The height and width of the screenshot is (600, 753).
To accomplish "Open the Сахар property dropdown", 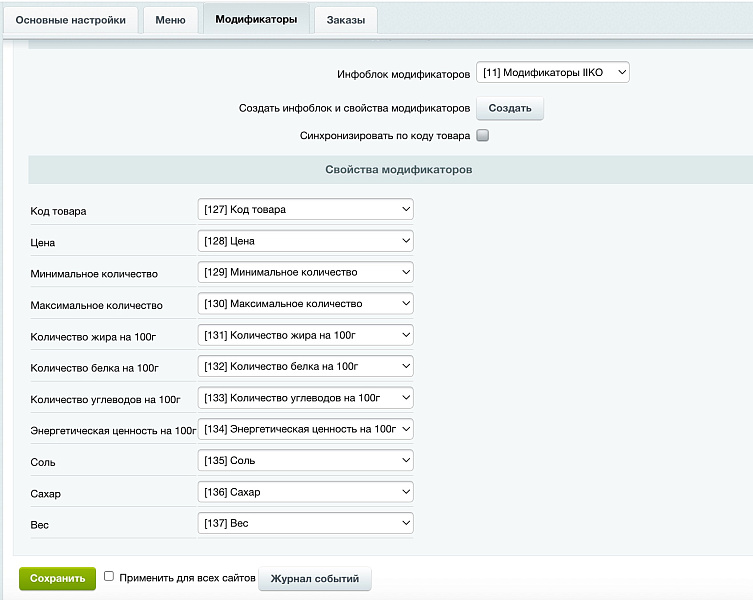I will point(306,492).
